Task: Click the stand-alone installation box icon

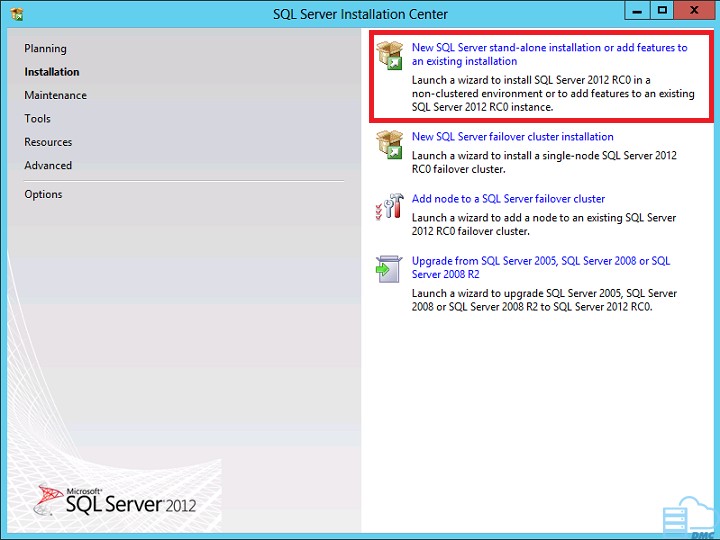Action: pos(389,55)
